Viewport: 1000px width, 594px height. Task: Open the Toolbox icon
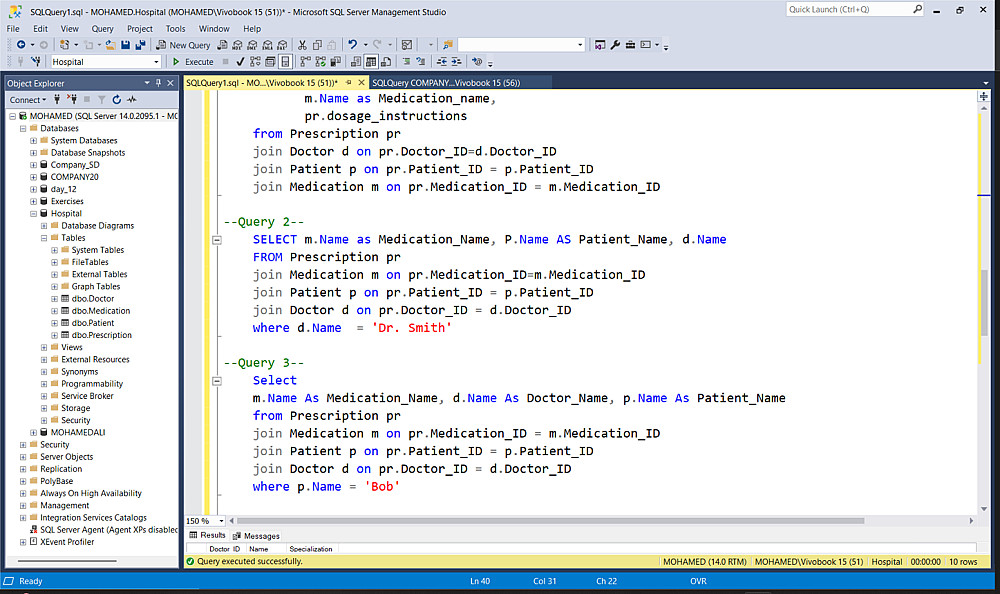click(x=630, y=45)
